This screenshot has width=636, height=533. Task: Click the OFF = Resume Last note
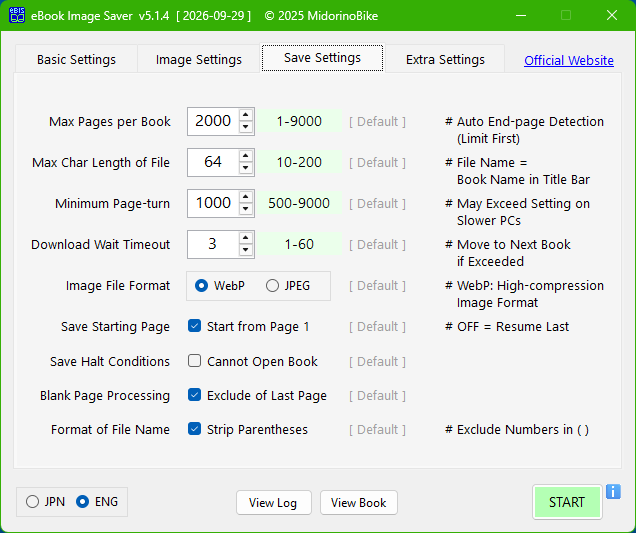point(507,327)
